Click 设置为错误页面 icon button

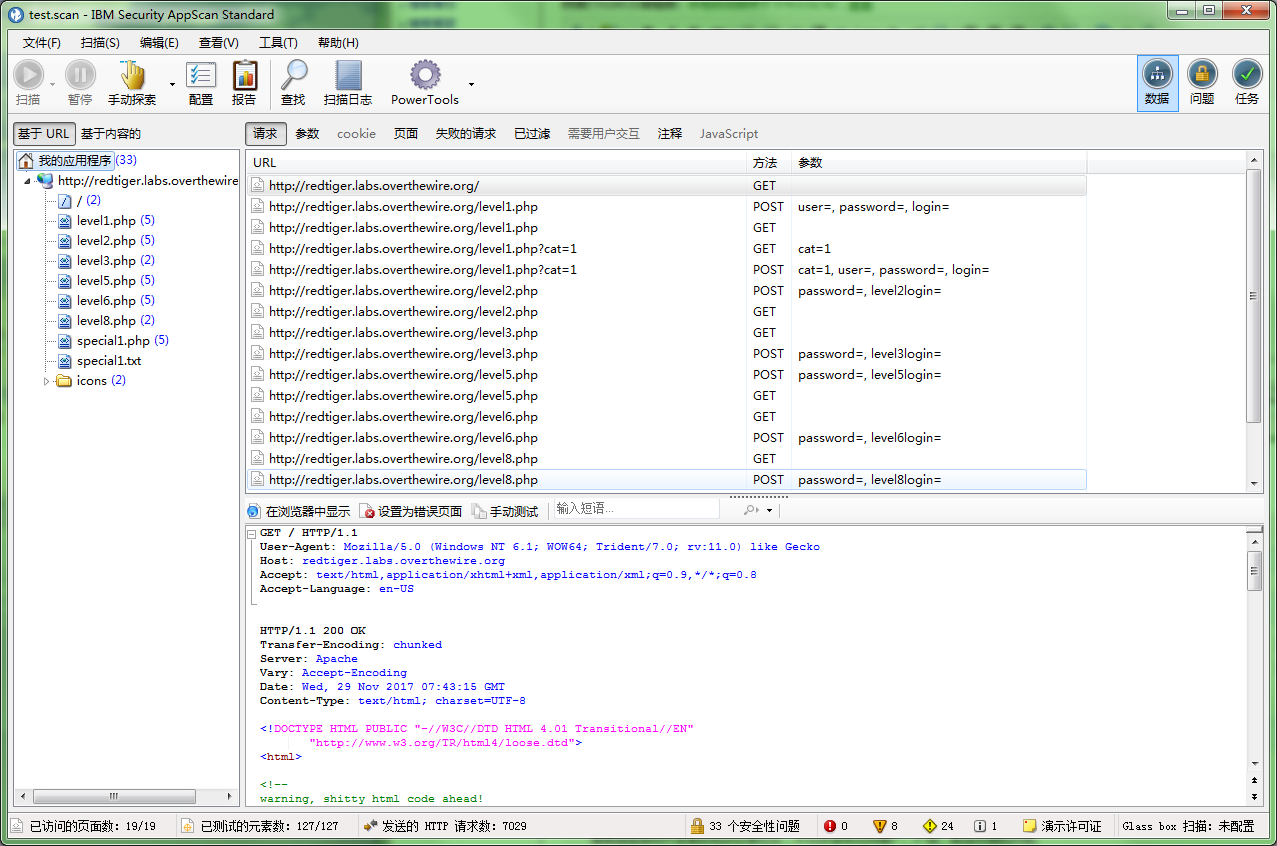coord(367,511)
